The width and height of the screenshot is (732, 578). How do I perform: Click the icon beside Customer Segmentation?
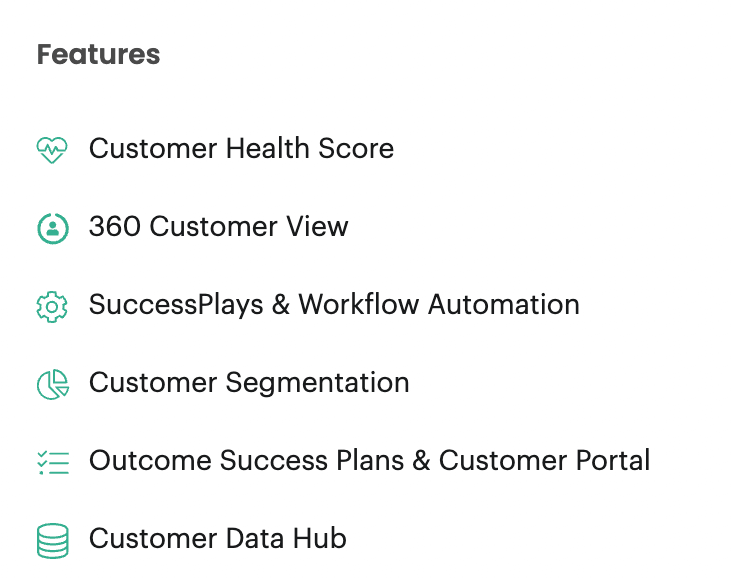pos(53,384)
